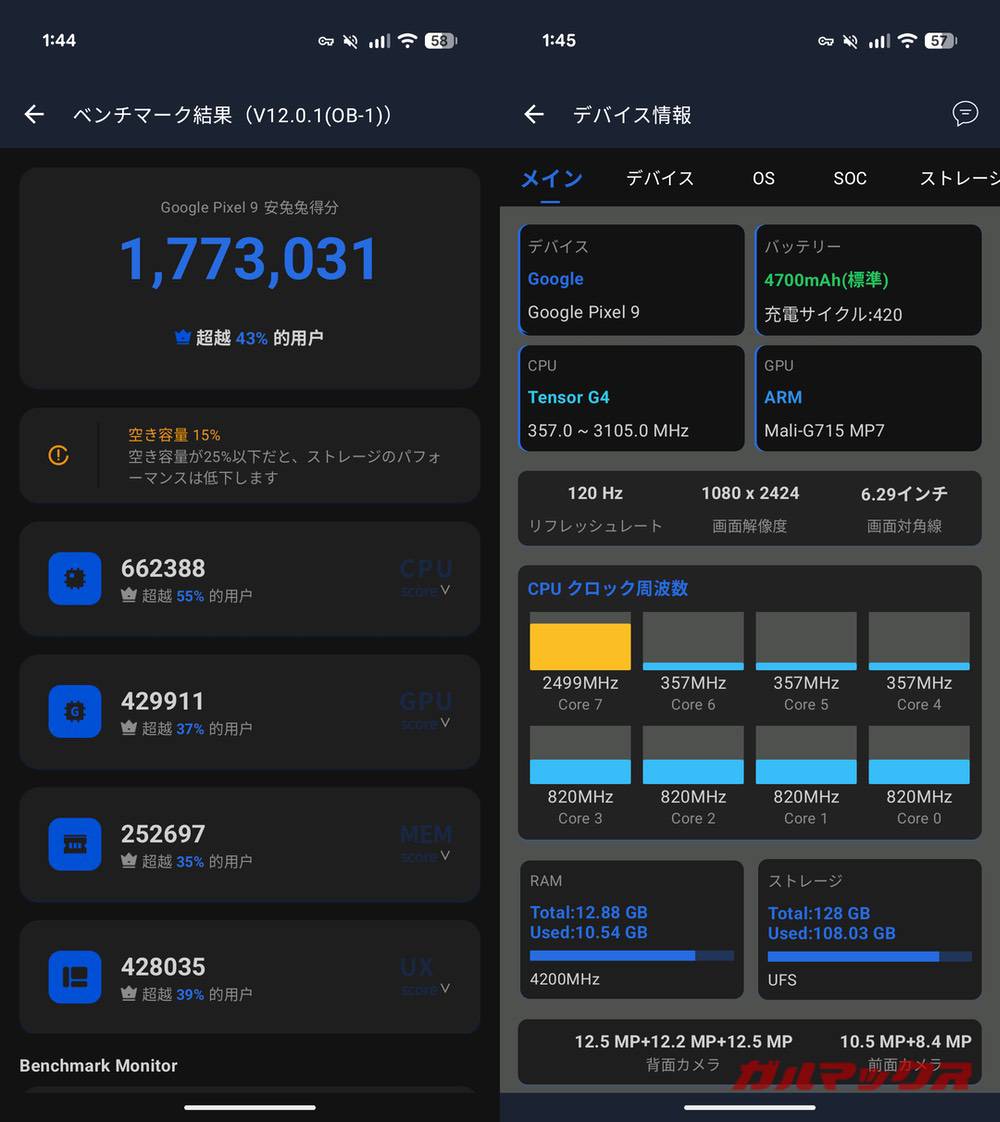
Task: Expand the GPU score 429911 details
Action: click(445, 723)
